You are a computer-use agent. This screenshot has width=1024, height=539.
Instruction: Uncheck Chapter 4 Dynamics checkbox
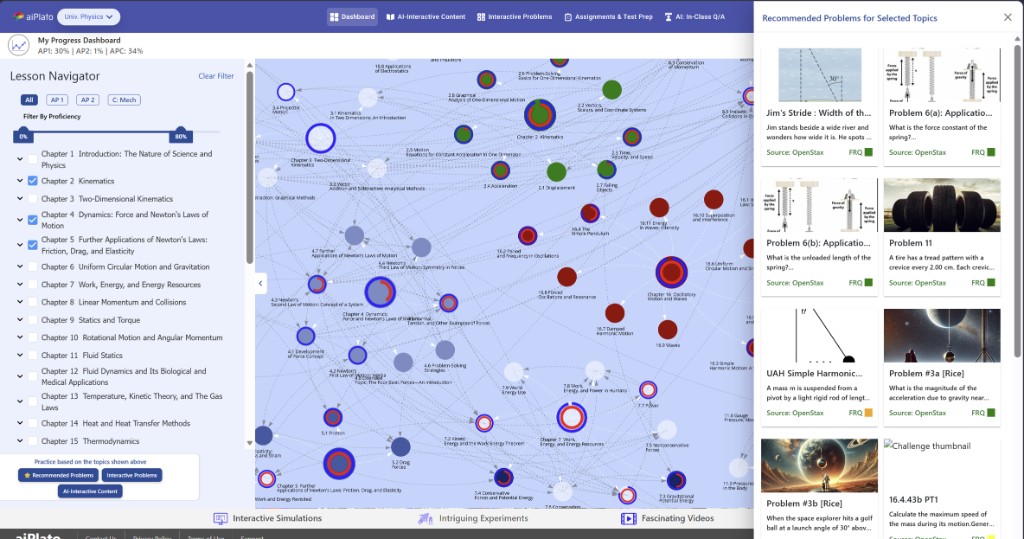33,220
